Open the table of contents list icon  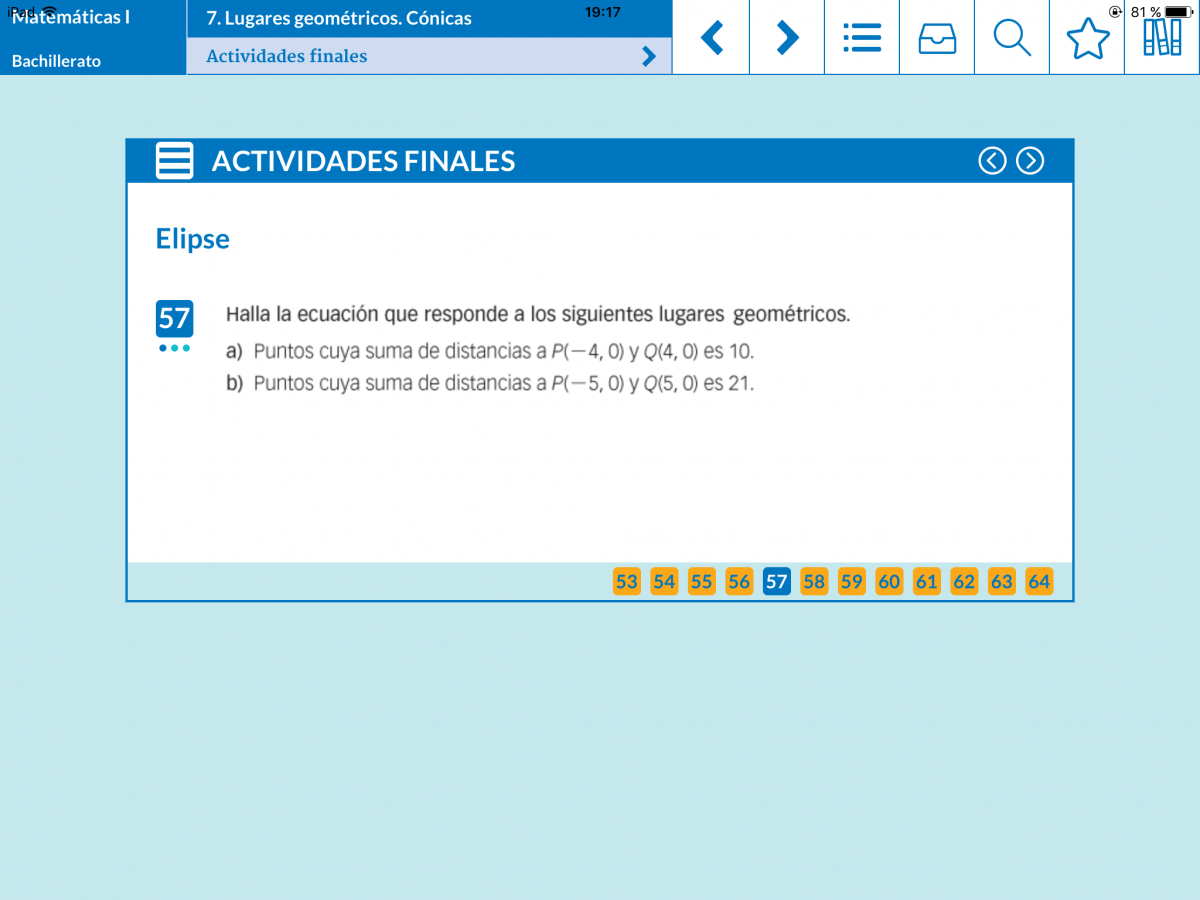tap(862, 38)
